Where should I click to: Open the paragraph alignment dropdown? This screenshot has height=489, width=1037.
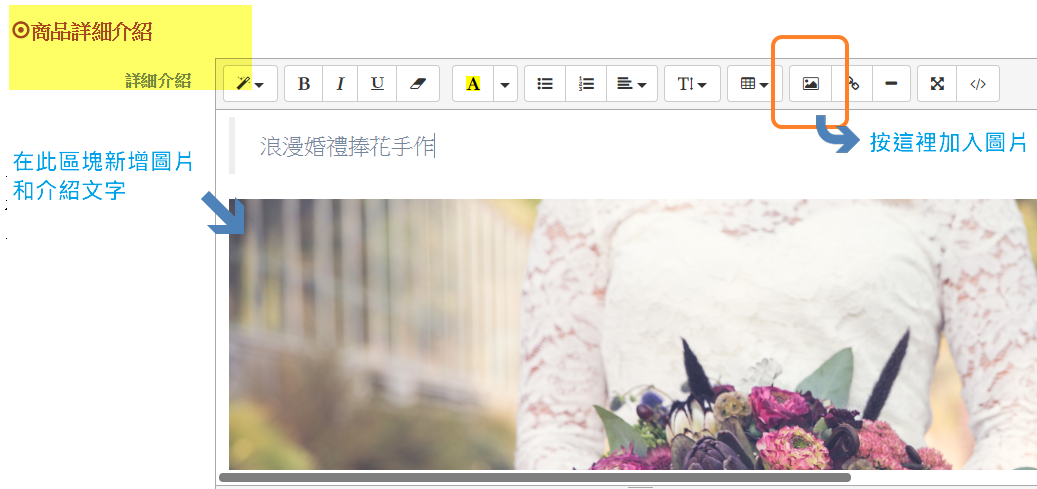[632, 83]
